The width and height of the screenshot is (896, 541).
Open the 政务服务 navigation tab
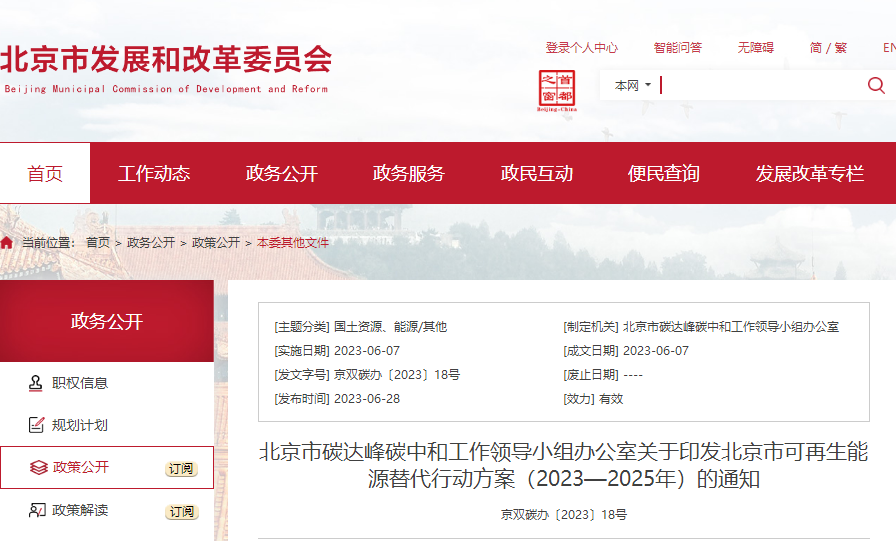(408, 174)
